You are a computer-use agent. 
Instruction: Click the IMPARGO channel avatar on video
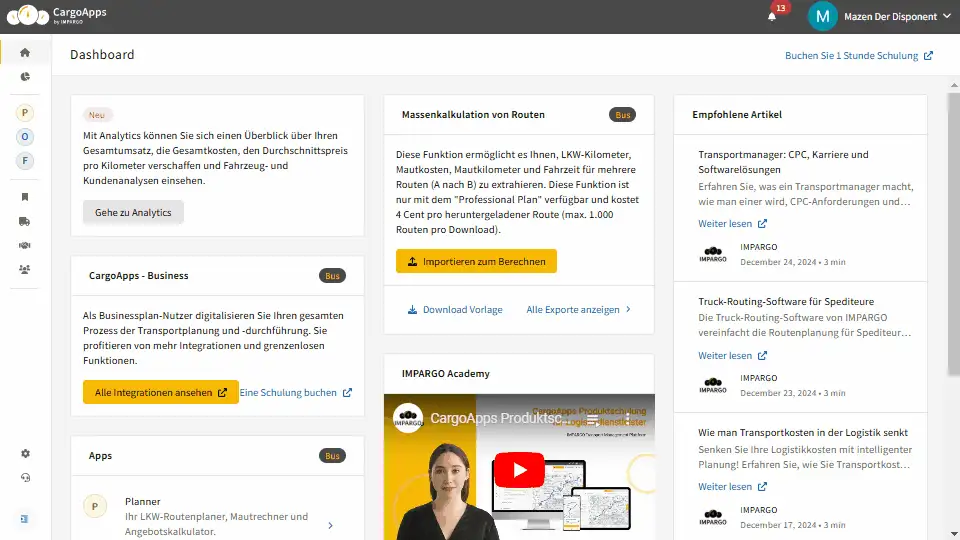[x=408, y=418]
